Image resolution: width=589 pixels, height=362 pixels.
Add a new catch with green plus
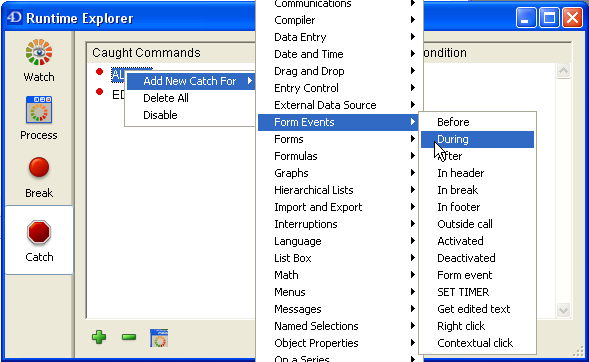click(99, 337)
